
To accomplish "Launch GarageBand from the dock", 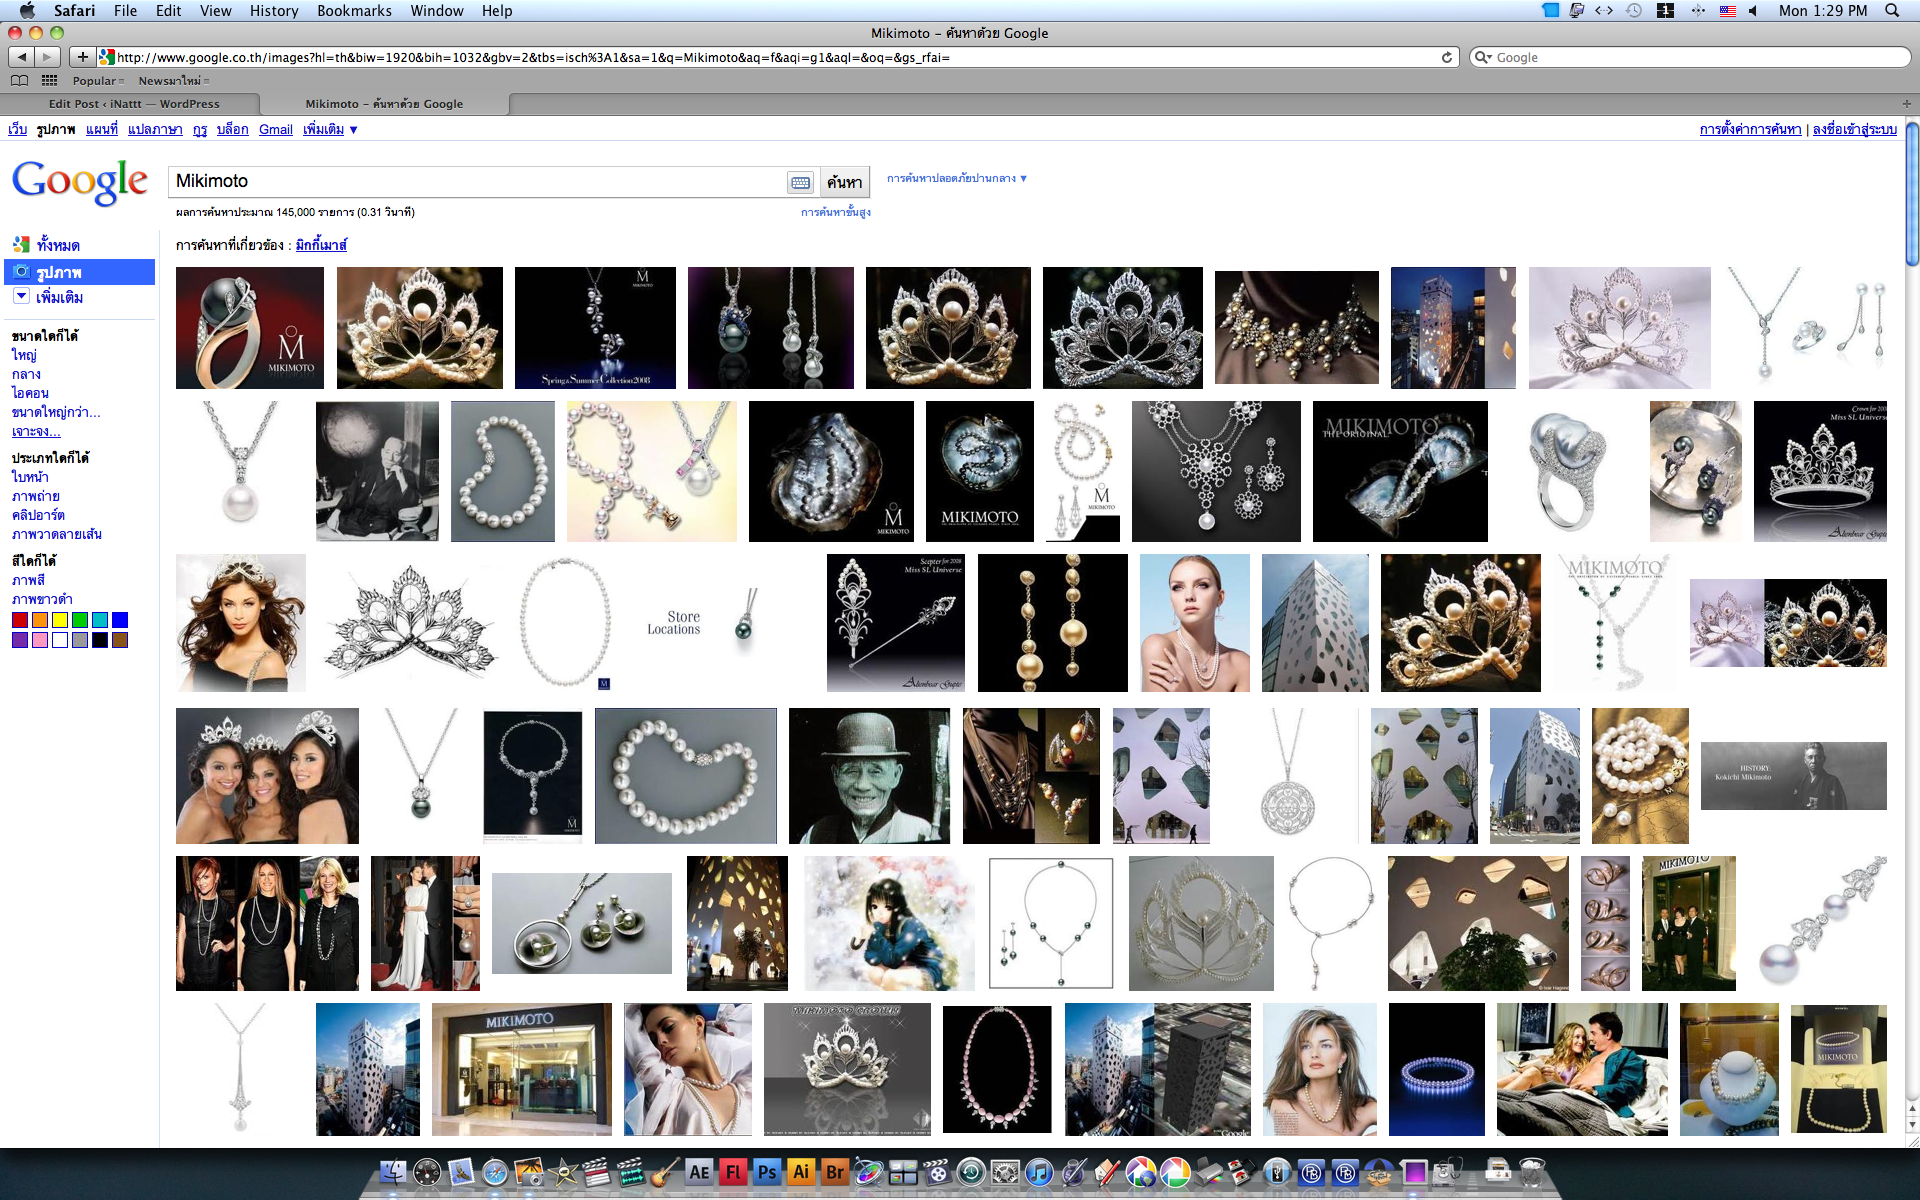I will [664, 1171].
